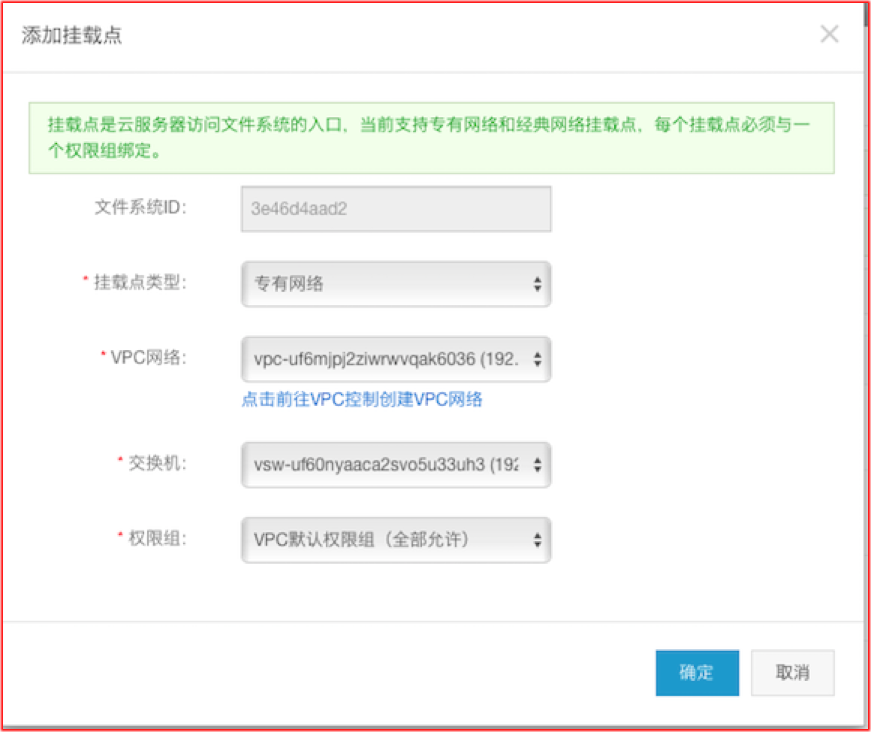Click the 添加挂载点 dialog title
Image resolution: width=871 pixels, height=732 pixels.
(x=72, y=35)
